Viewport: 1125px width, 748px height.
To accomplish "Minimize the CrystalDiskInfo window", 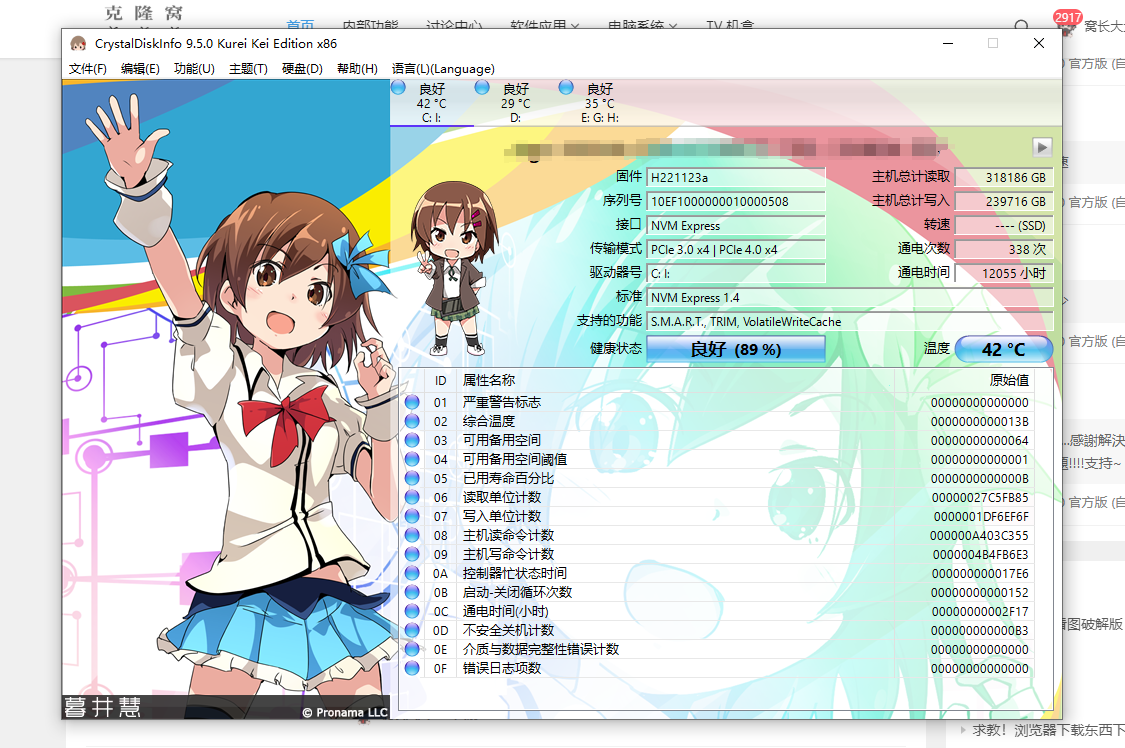I will pos(948,44).
